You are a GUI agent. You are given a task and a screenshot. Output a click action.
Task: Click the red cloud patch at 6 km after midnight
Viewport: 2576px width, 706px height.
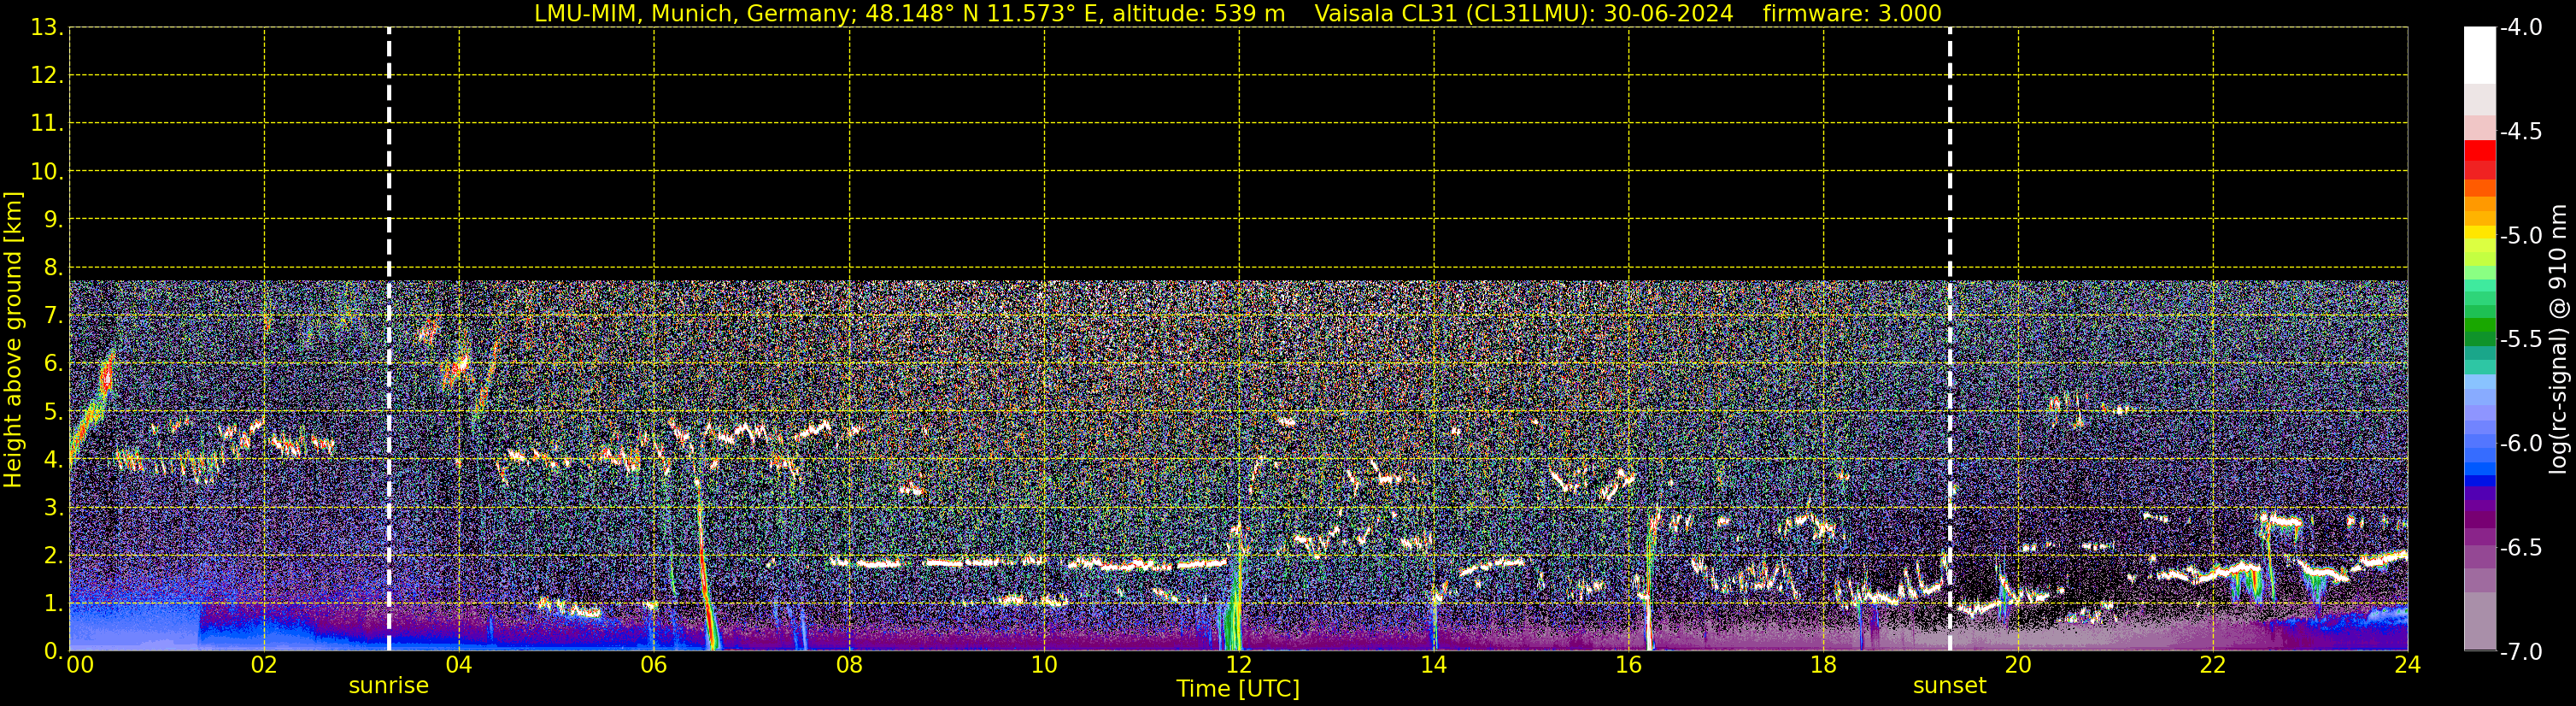pos(106,377)
